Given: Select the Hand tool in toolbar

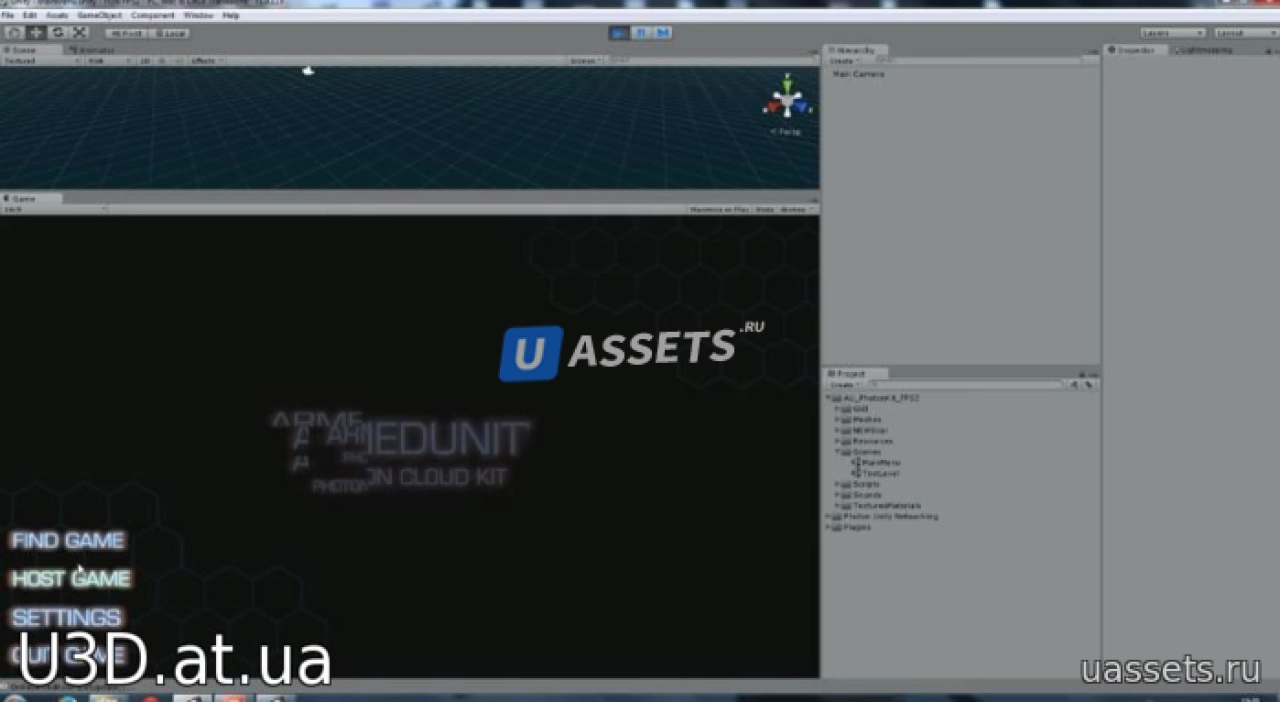Looking at the screenshot, I should click(13, 33).
